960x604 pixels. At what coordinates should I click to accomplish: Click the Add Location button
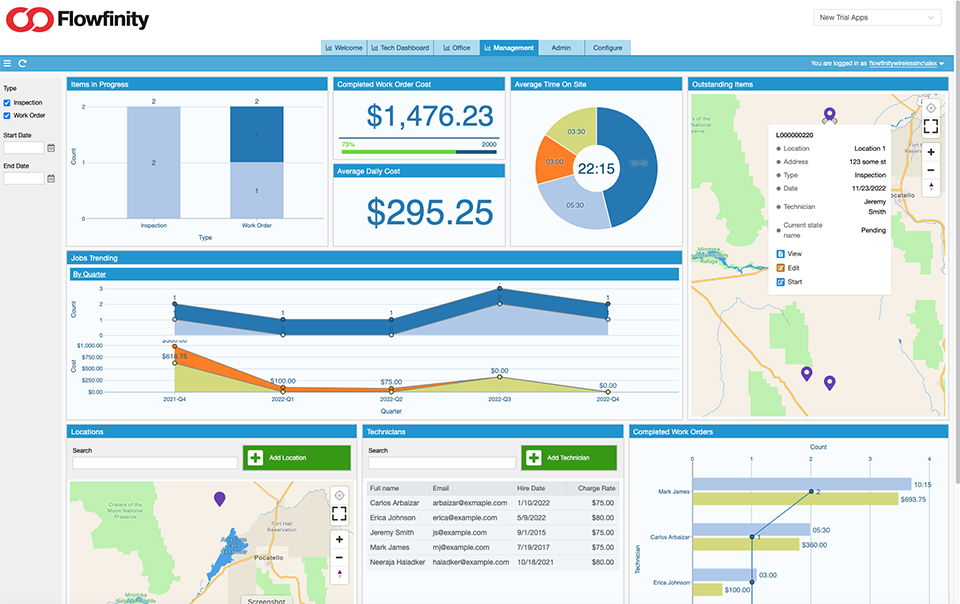tap(296, 458)
